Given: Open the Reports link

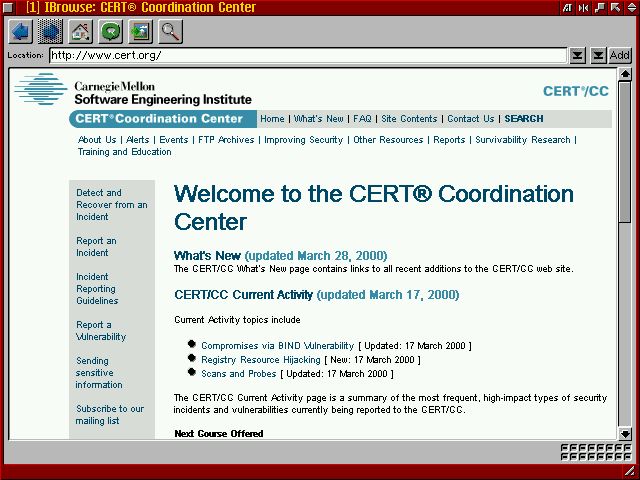Looking at the screenshot, I should point(449,140).
